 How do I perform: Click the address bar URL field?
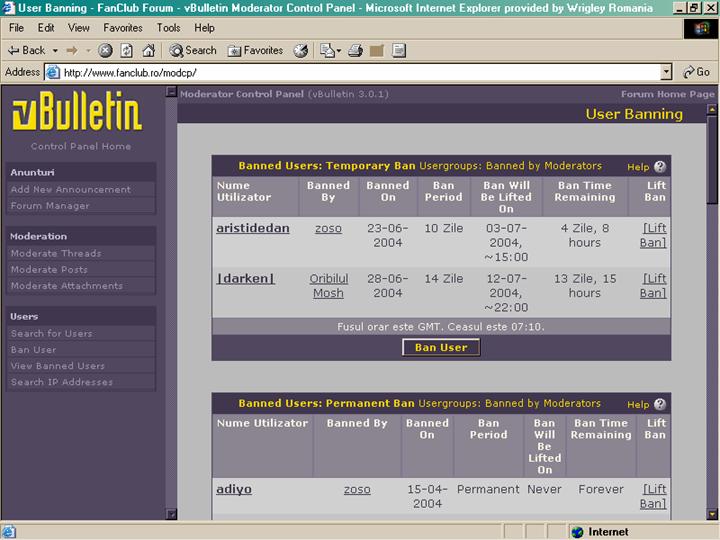coord(353,73)
